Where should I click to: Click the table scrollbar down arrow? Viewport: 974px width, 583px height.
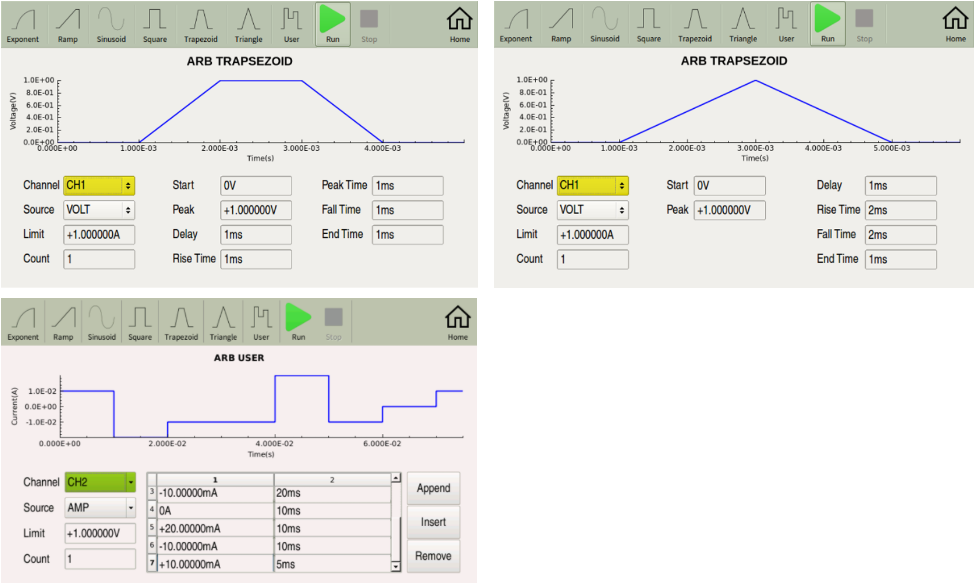click(396, 566)
